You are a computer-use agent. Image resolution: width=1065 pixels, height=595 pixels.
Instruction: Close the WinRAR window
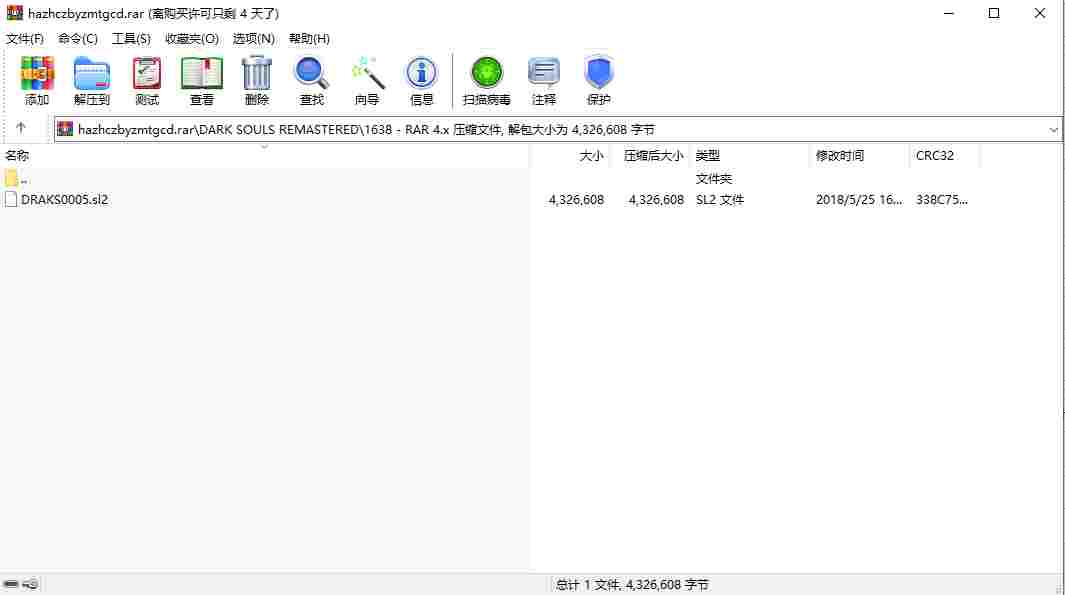(x=1040, y=13)
